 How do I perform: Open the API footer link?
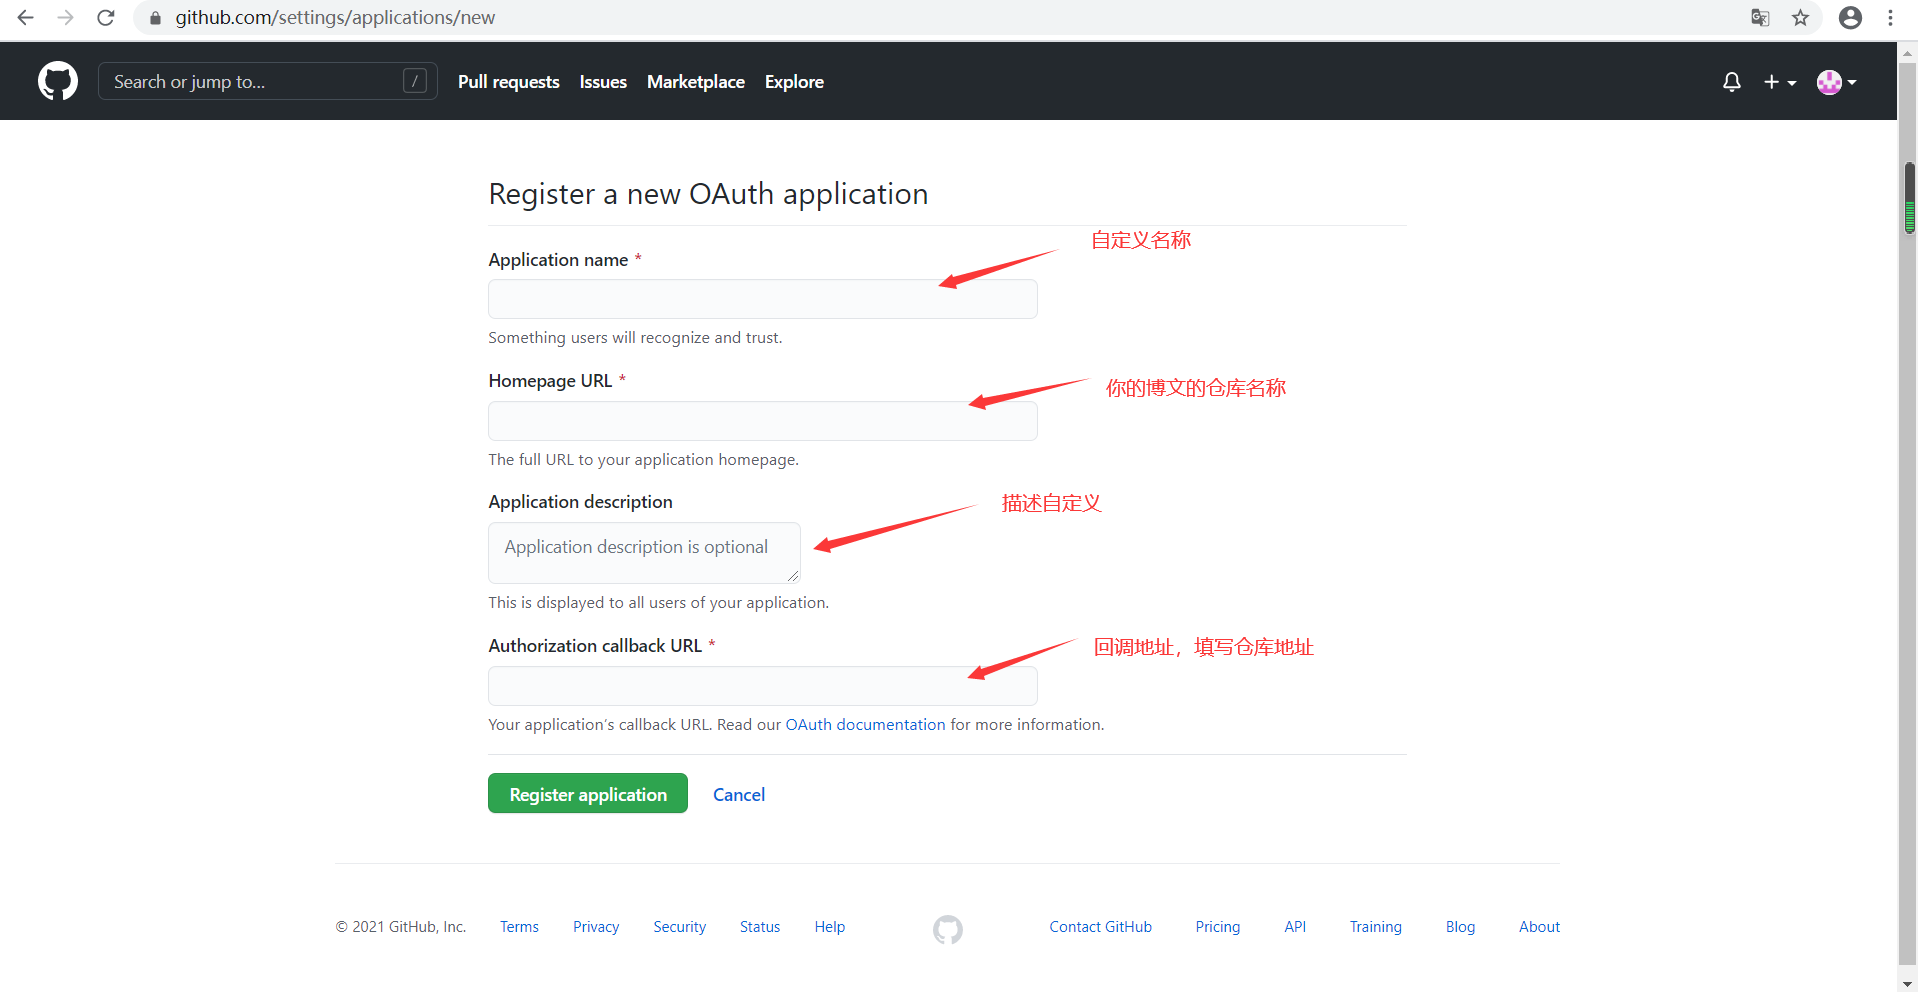1295,927
